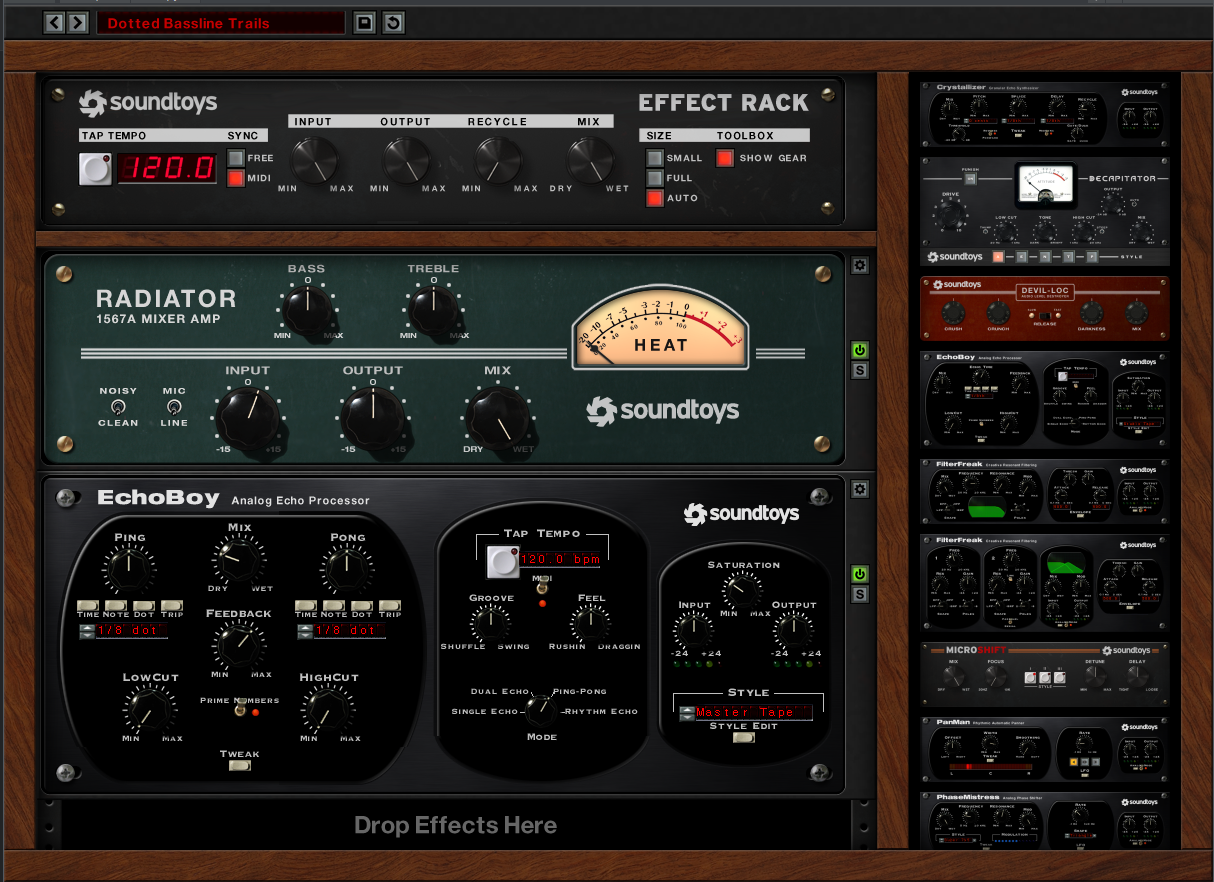The height and width of the screenshot is (882, 1214).
Task: Click the EchoBoy MODE selector knob
Action: 542,711
